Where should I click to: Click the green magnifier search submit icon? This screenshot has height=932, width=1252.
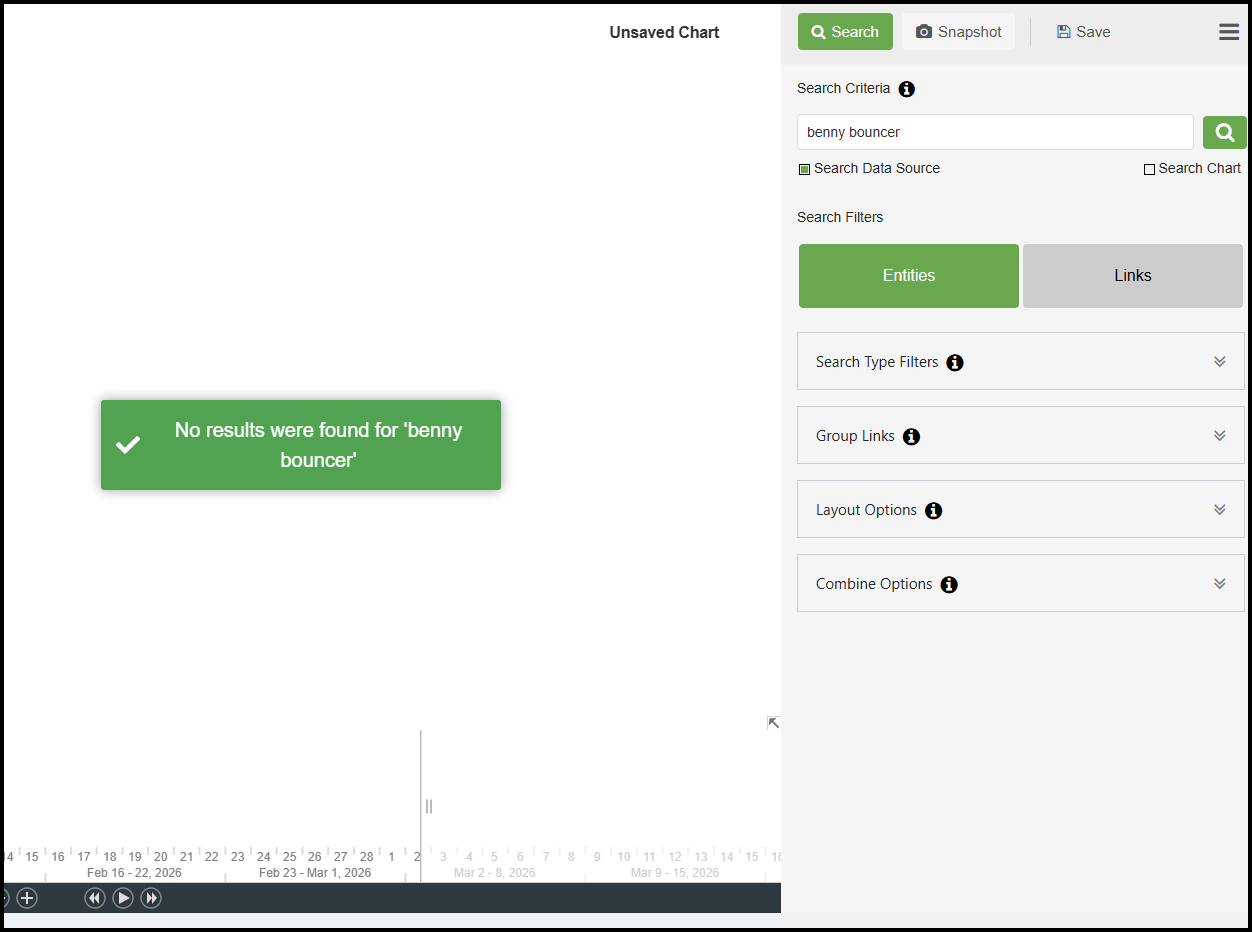coord(1224,132)
